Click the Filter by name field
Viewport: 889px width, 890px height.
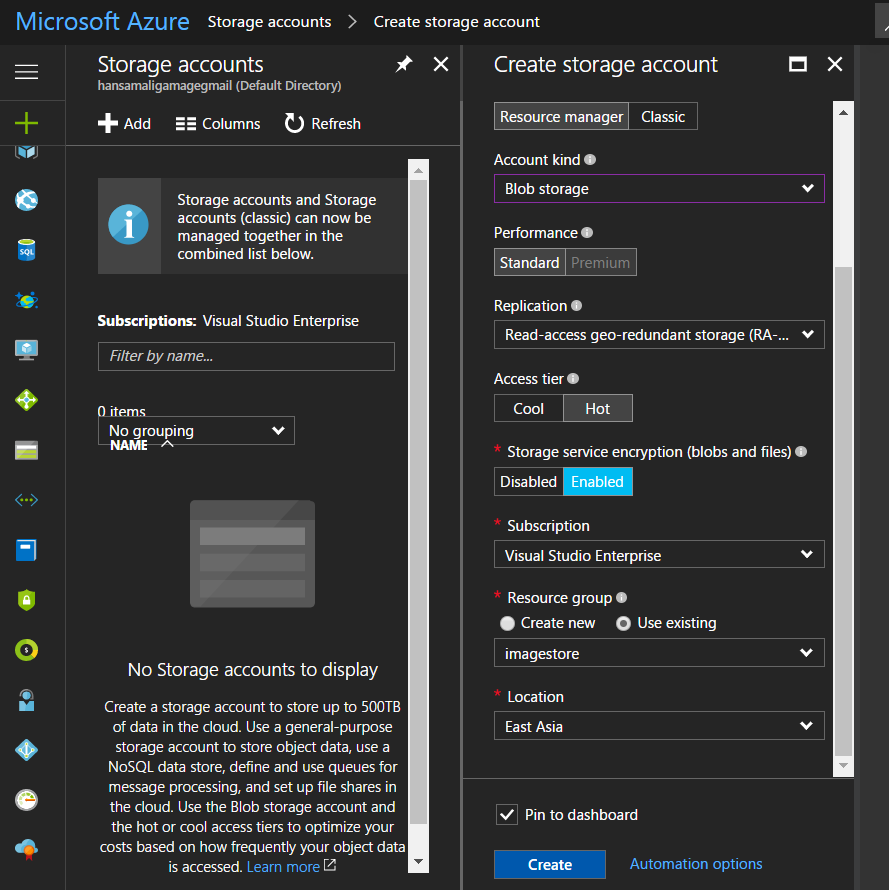(246, 356)
